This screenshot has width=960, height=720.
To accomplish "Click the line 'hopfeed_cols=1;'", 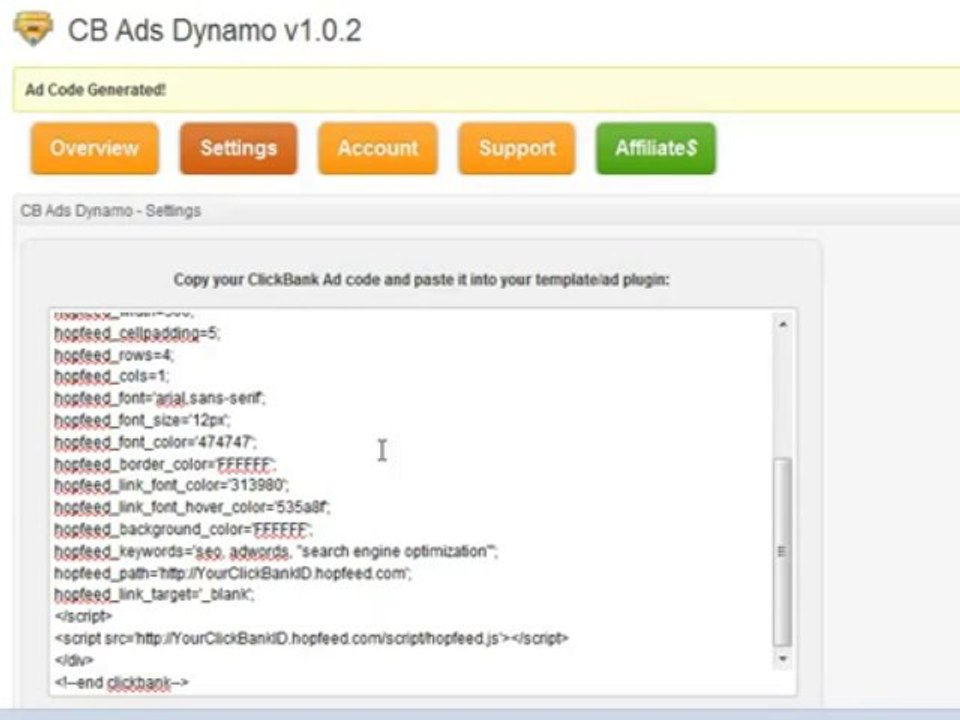I will pos(111,377).
